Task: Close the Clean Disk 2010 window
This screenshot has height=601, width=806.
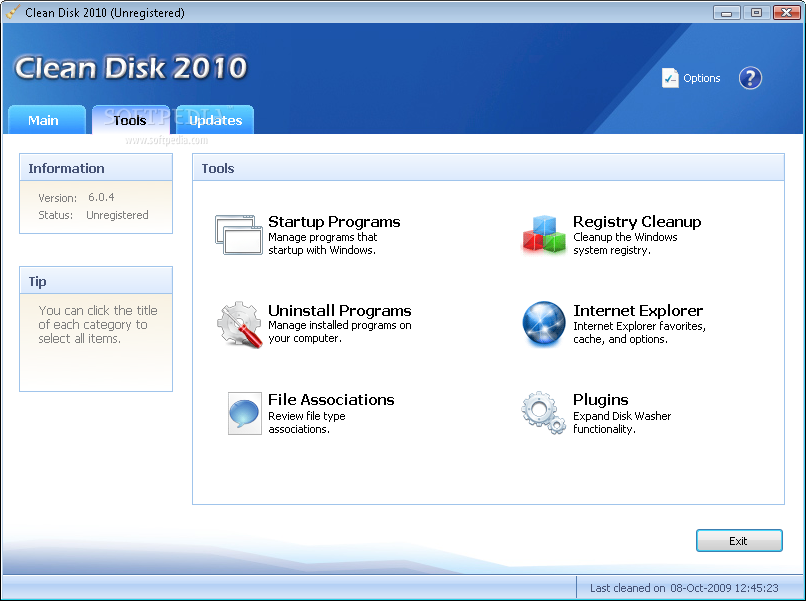Action: pos(786,12)
